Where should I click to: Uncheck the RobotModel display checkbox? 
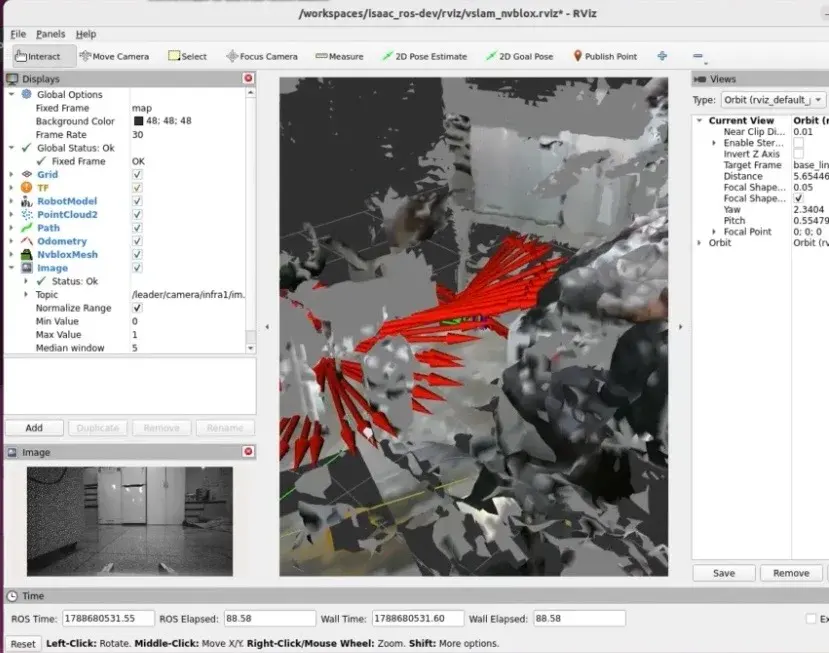[137, 201]
